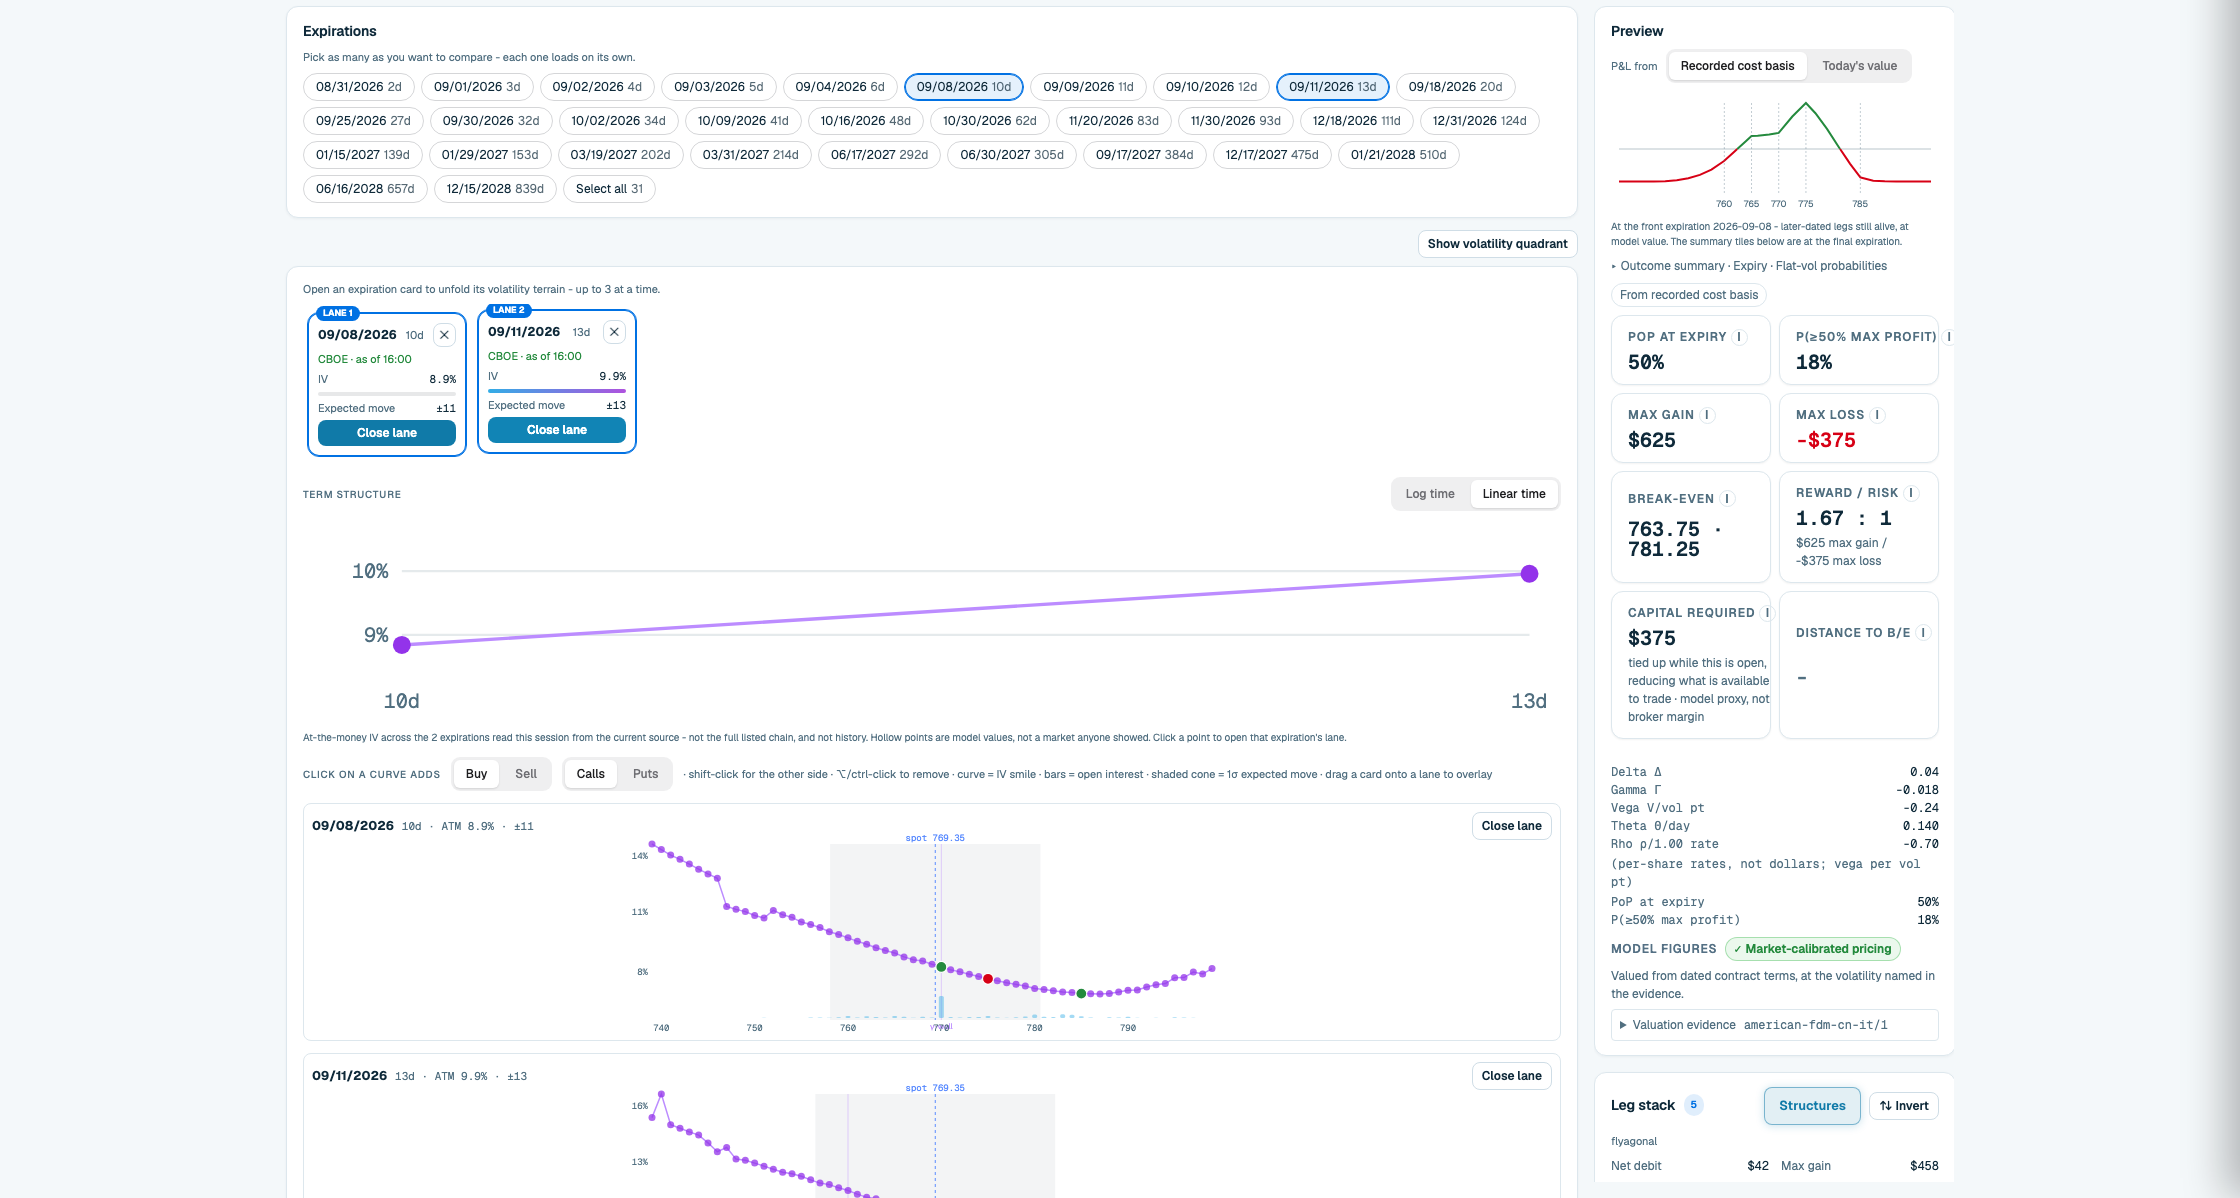The image size is (2240, 1198).
Task: Click Show volatility quadrant button
Action: point(1497,244)
